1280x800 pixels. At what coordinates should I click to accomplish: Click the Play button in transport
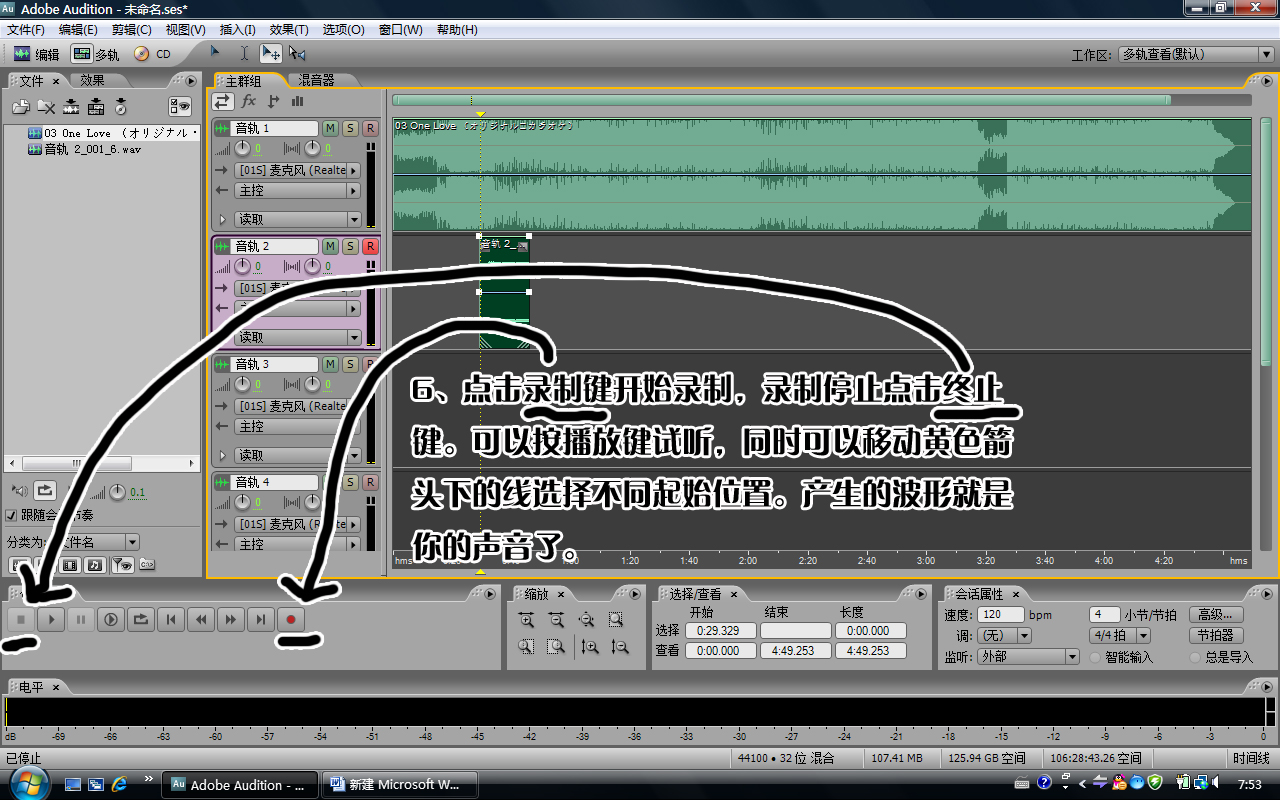click(51, 620)
